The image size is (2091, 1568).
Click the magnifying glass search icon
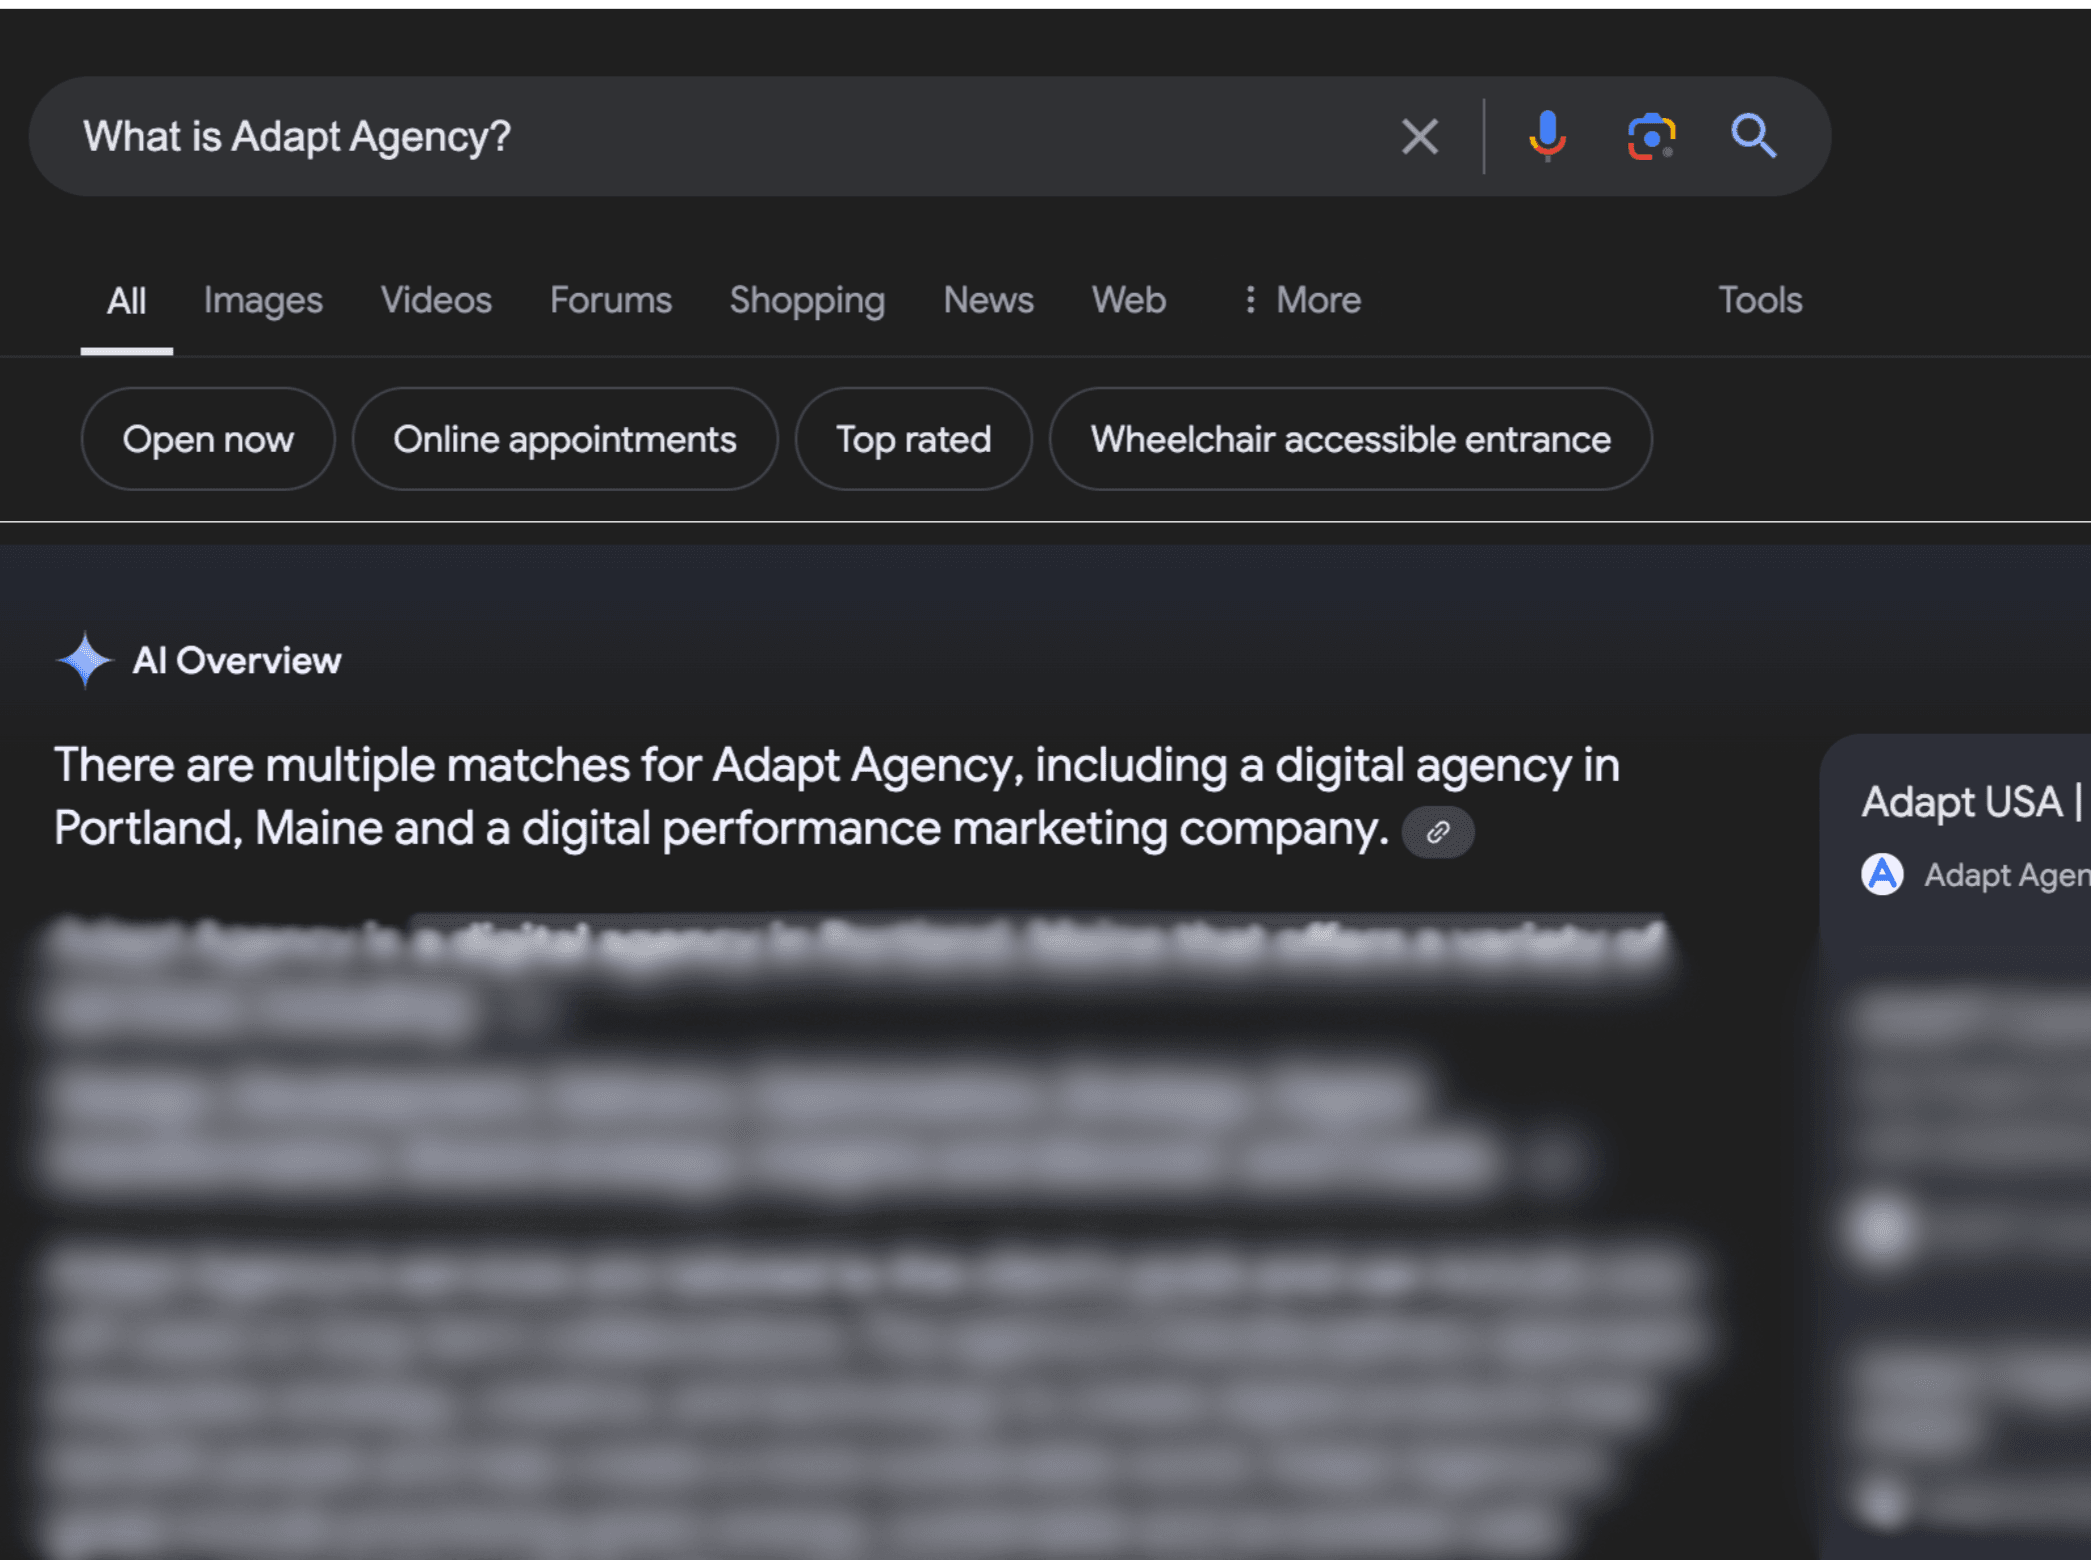tap(1753, 136)
